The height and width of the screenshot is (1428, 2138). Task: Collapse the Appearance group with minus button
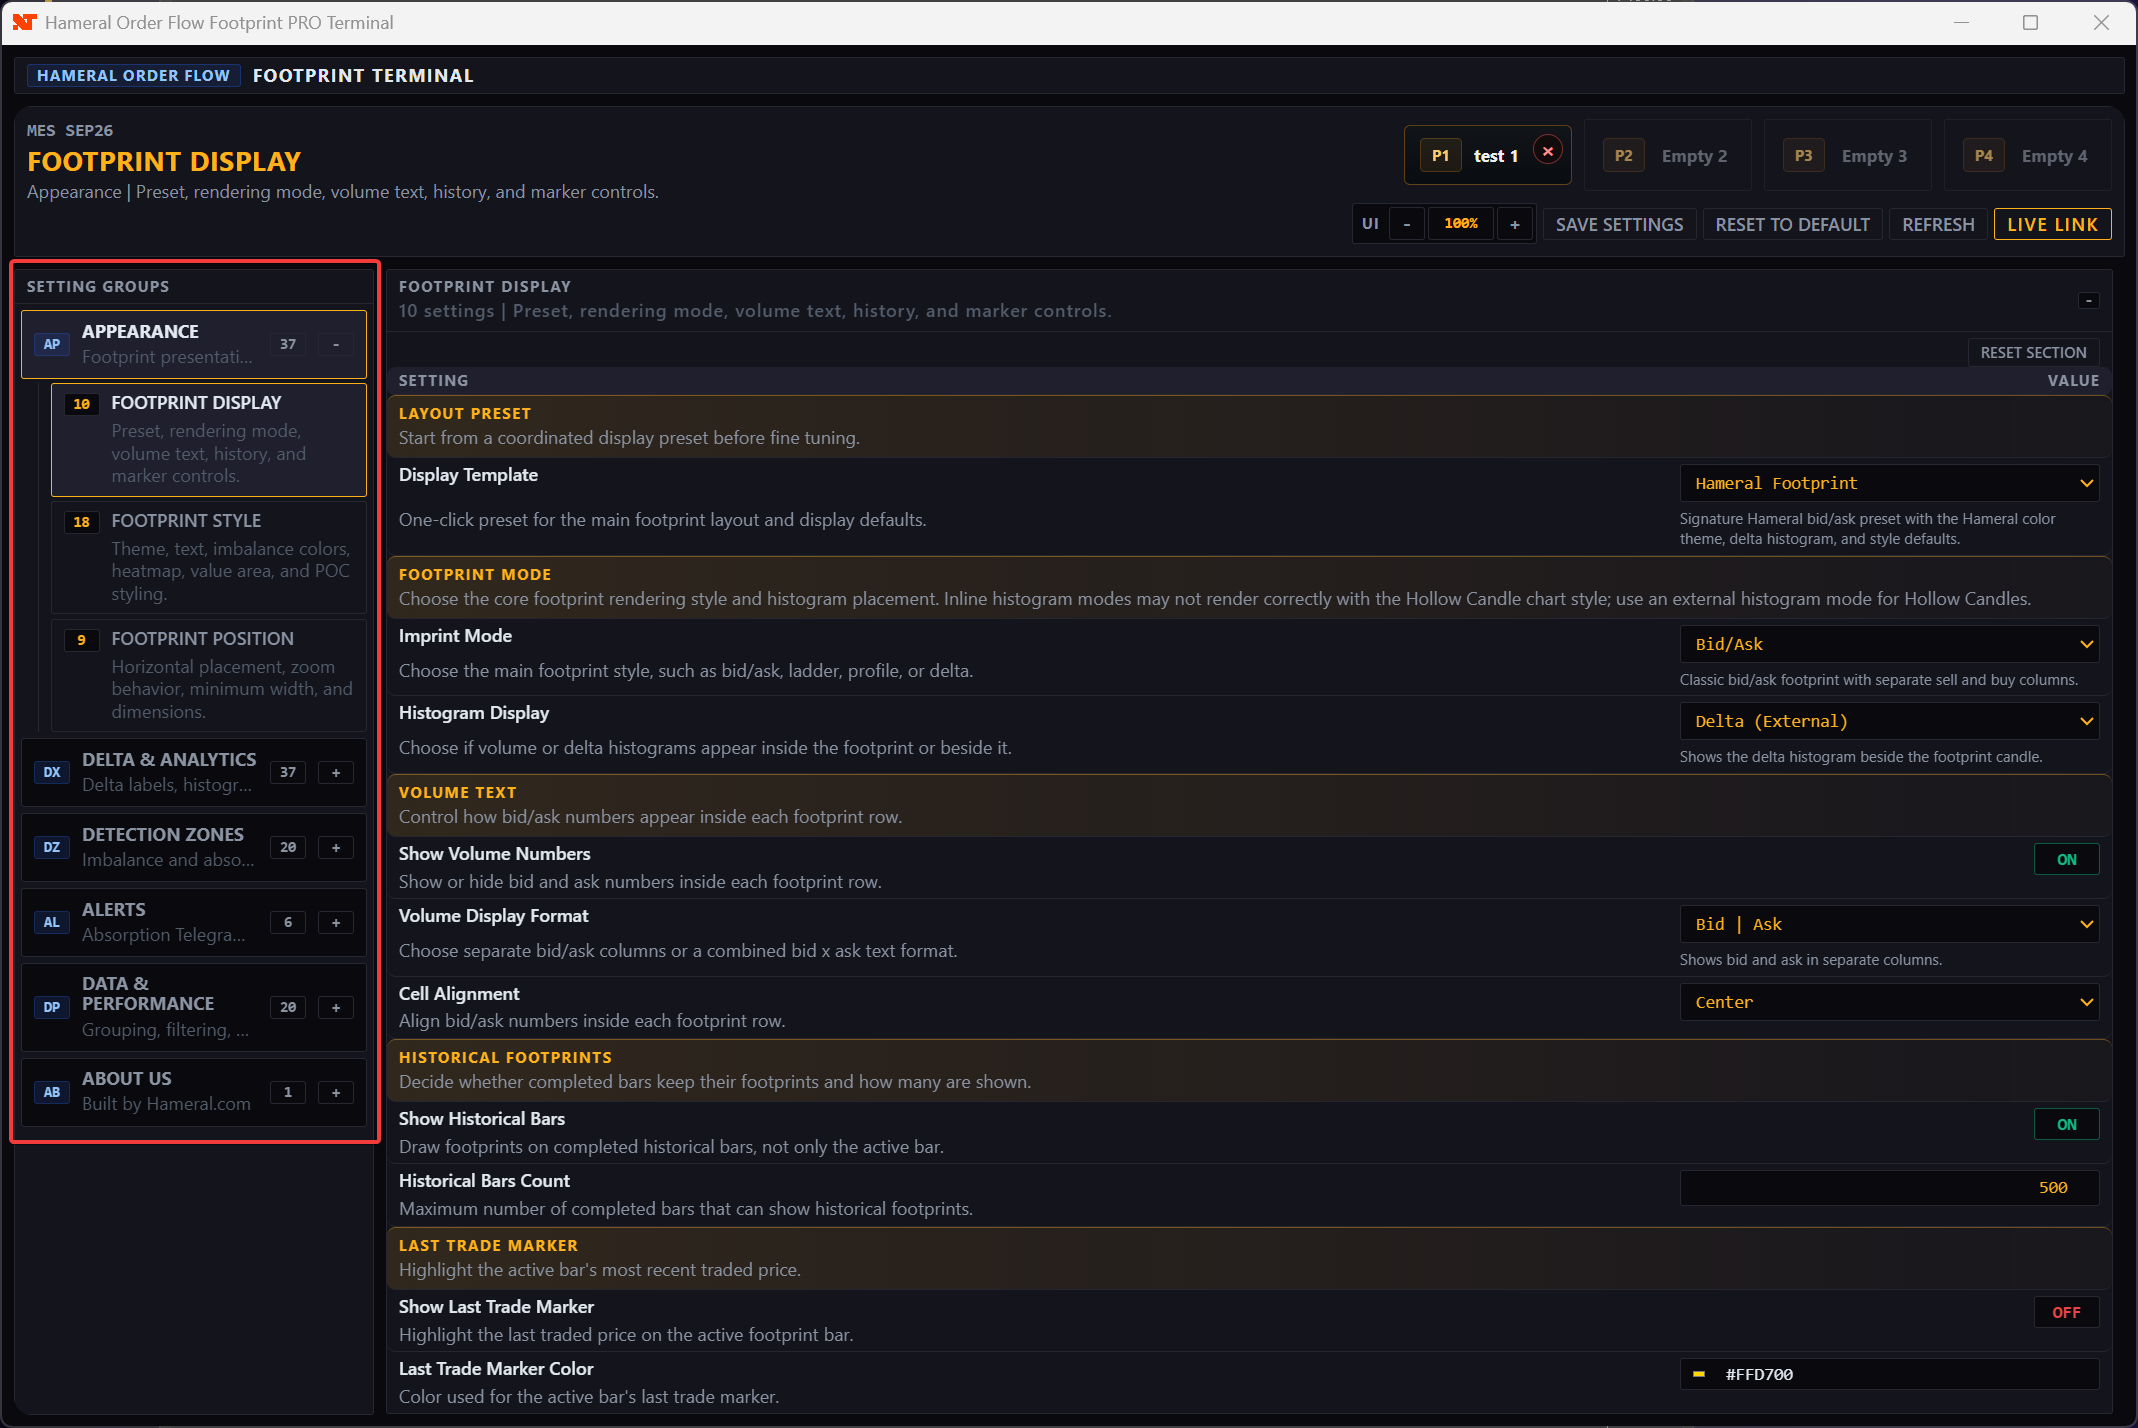click(336, 344)
